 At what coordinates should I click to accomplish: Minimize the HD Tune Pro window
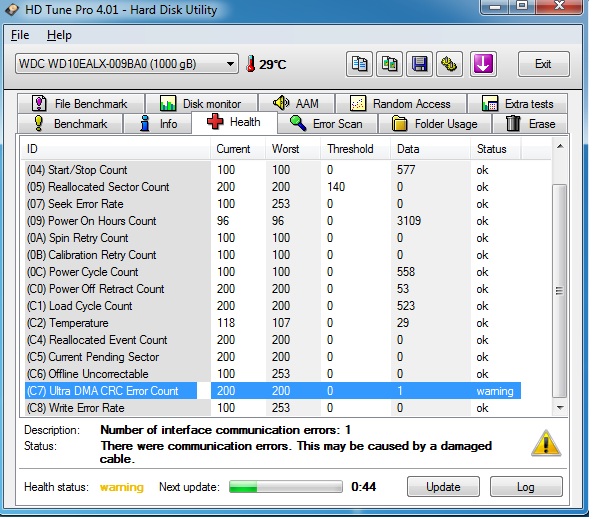pyautogui.click(x=495, y=7)
